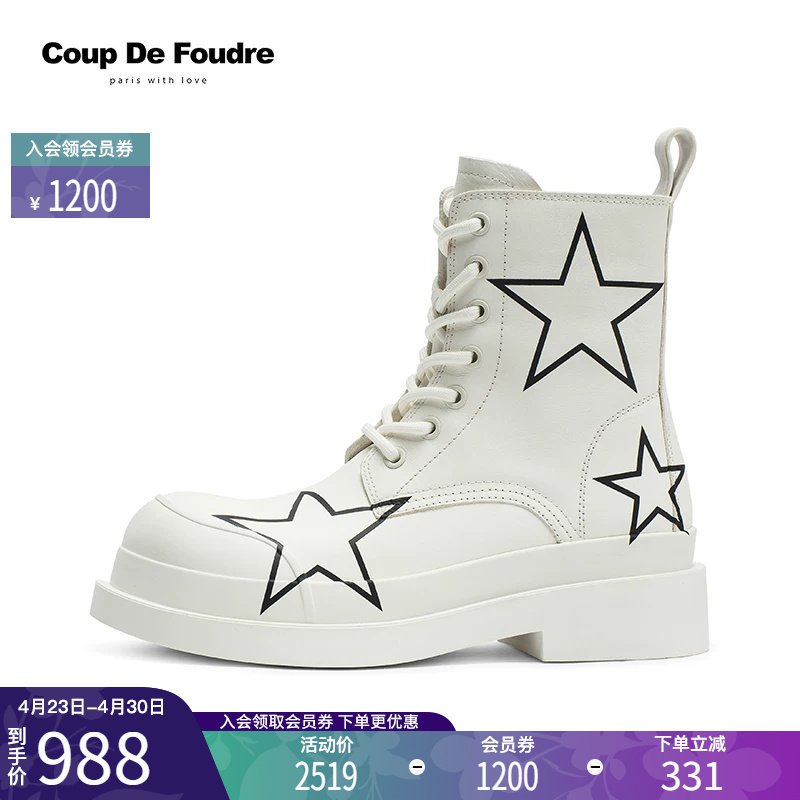The height and width of the screenshot is (800, 800).
Task: Click the large star on boot shaft
Action: (x=576, y=303)
